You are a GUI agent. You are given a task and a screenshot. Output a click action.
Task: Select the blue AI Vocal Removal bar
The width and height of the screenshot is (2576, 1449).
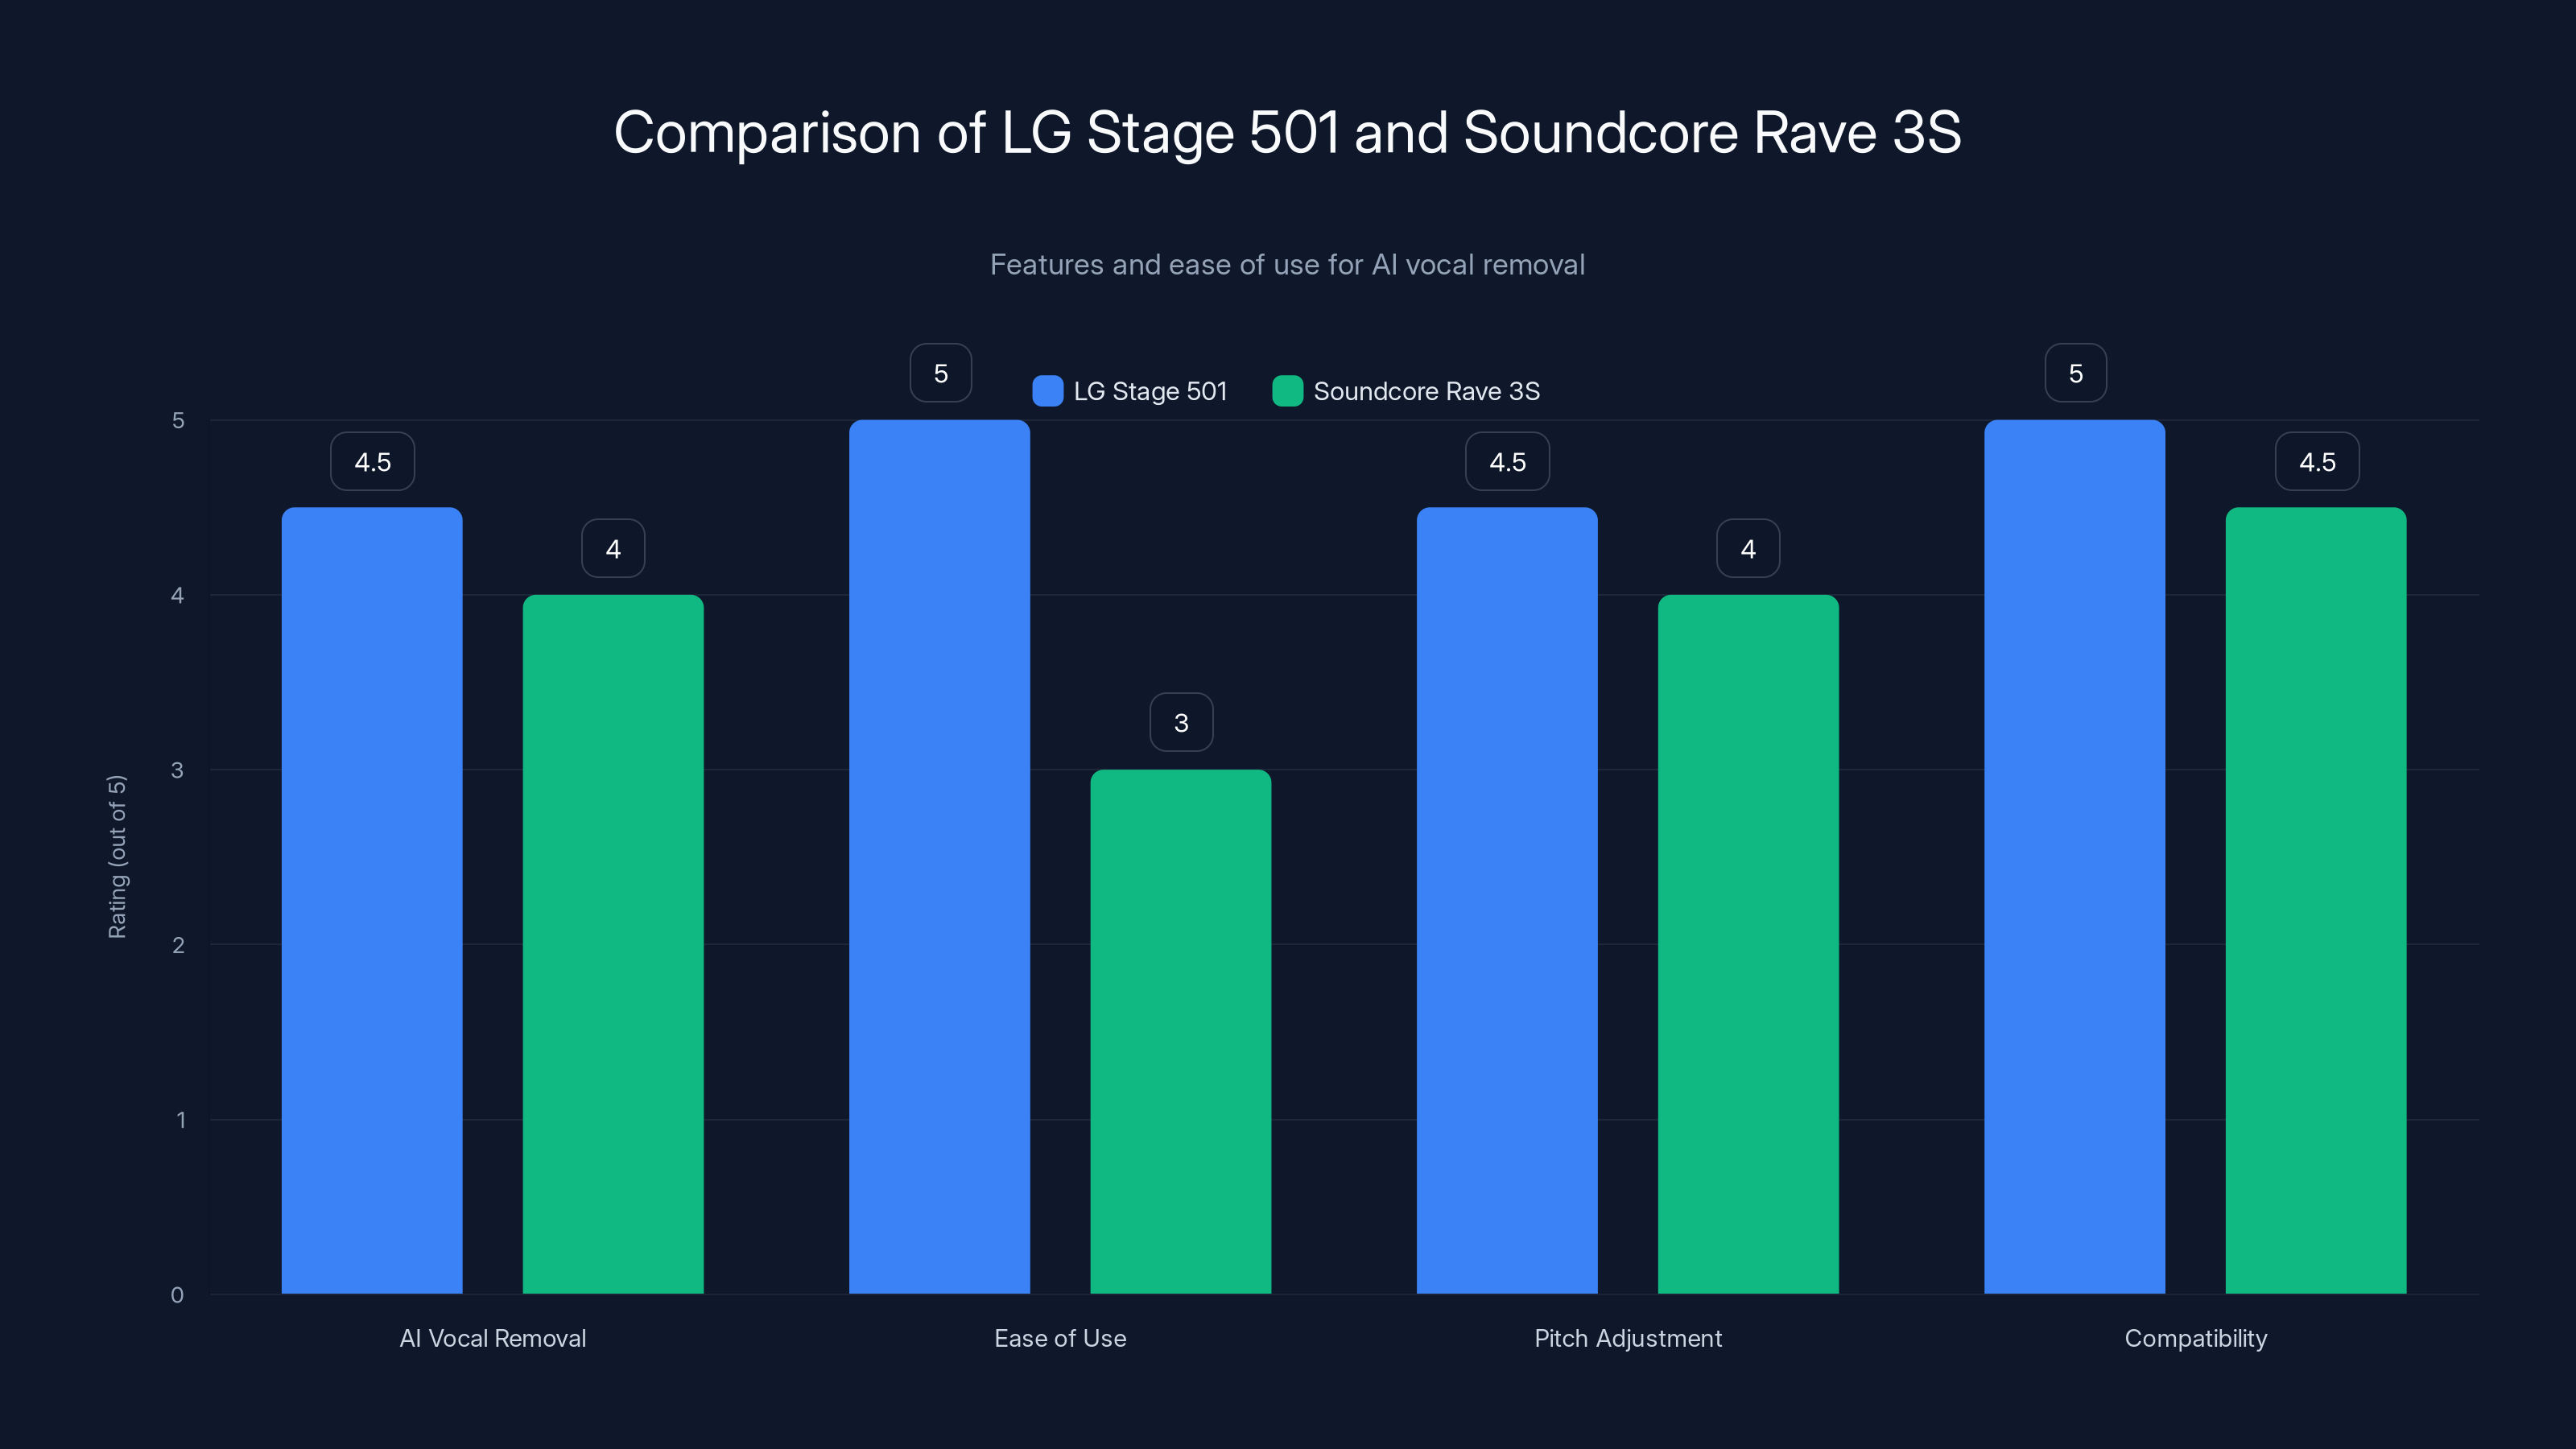pos(372,900)
